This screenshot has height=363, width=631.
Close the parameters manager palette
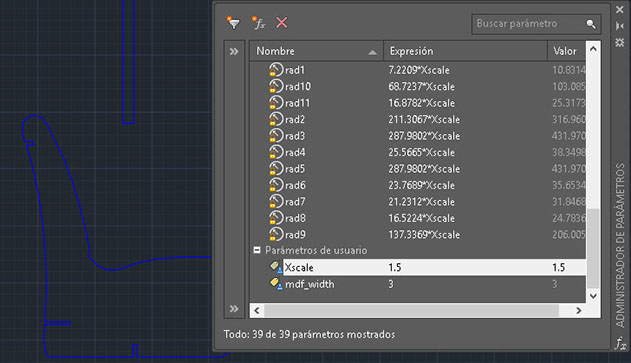tap(620, 10)
